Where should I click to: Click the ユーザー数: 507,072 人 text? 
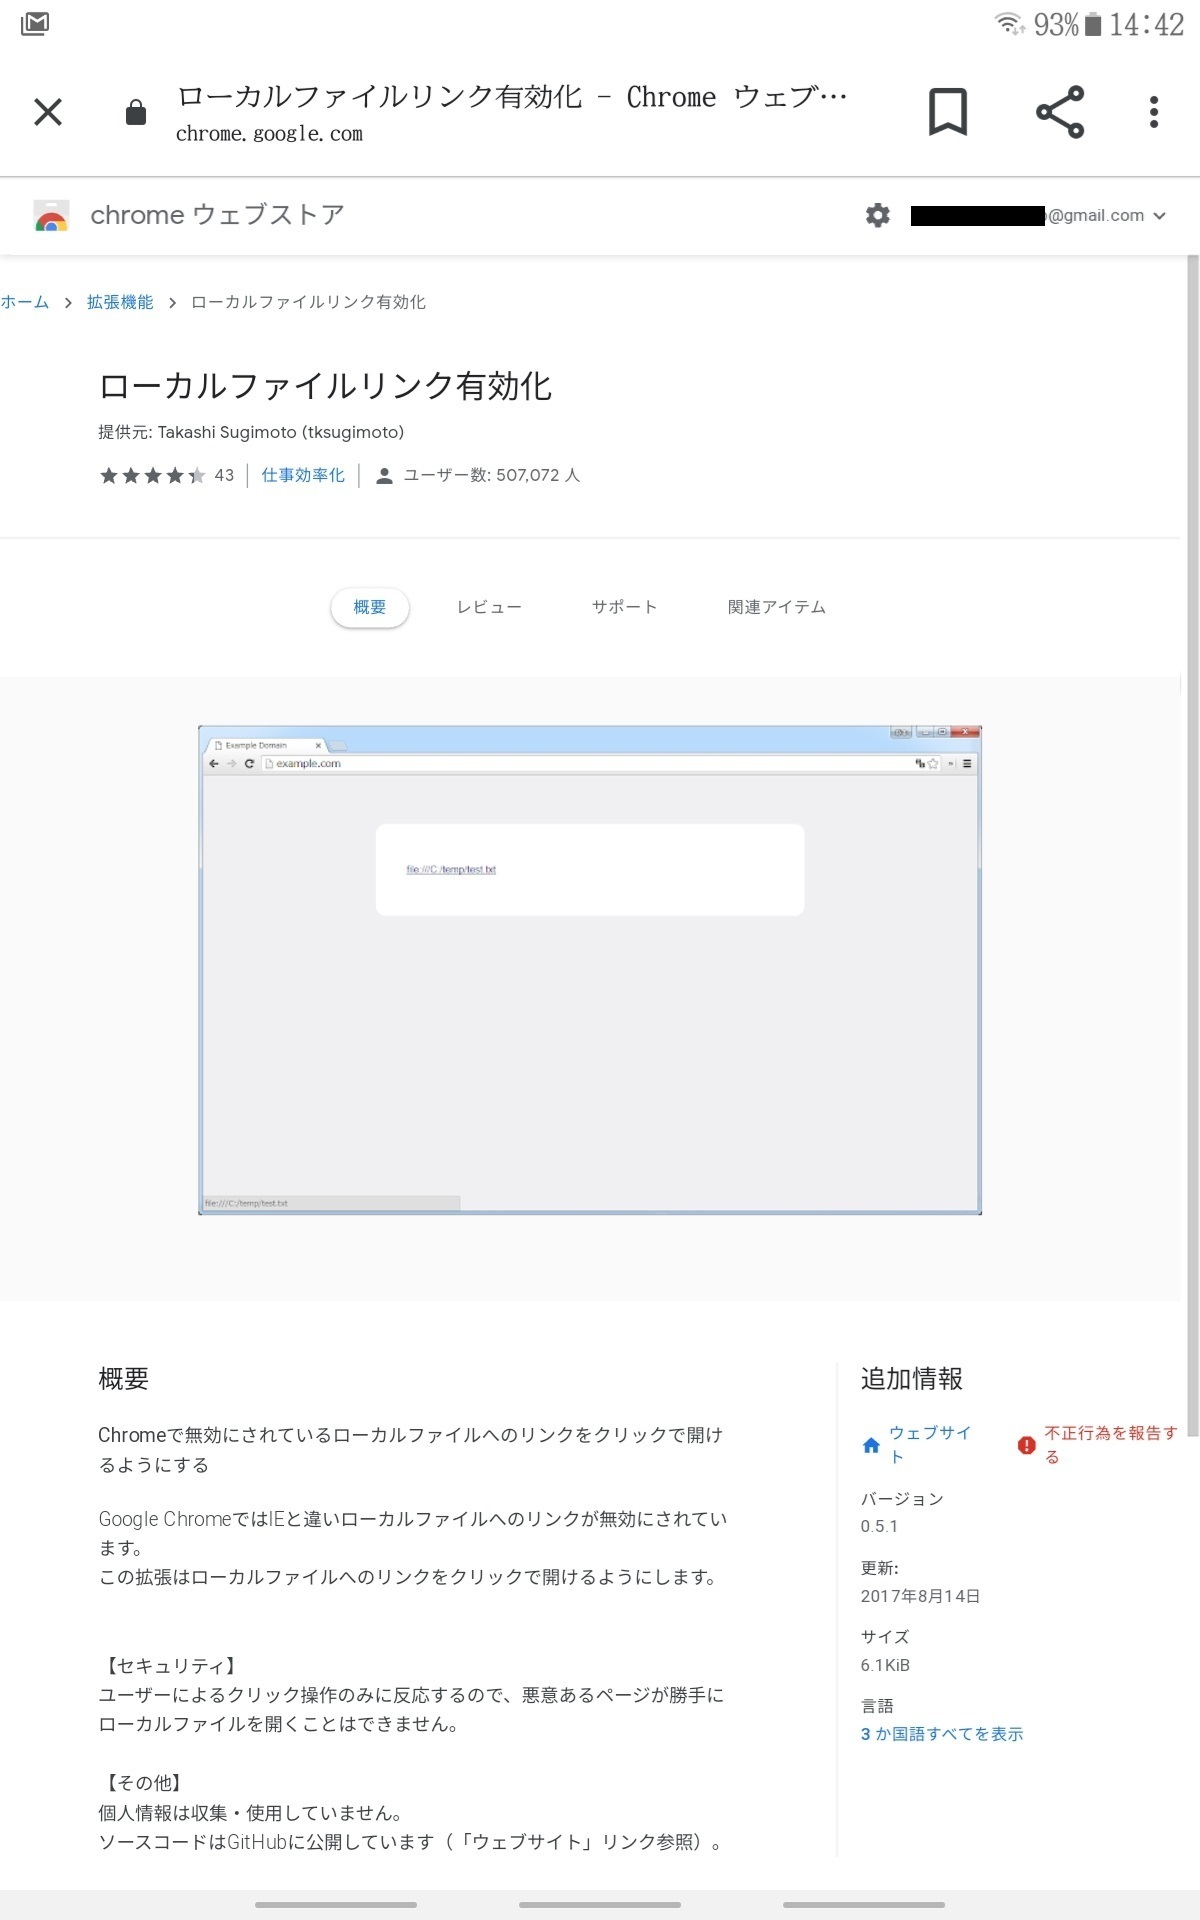click(x=492, y=476)
